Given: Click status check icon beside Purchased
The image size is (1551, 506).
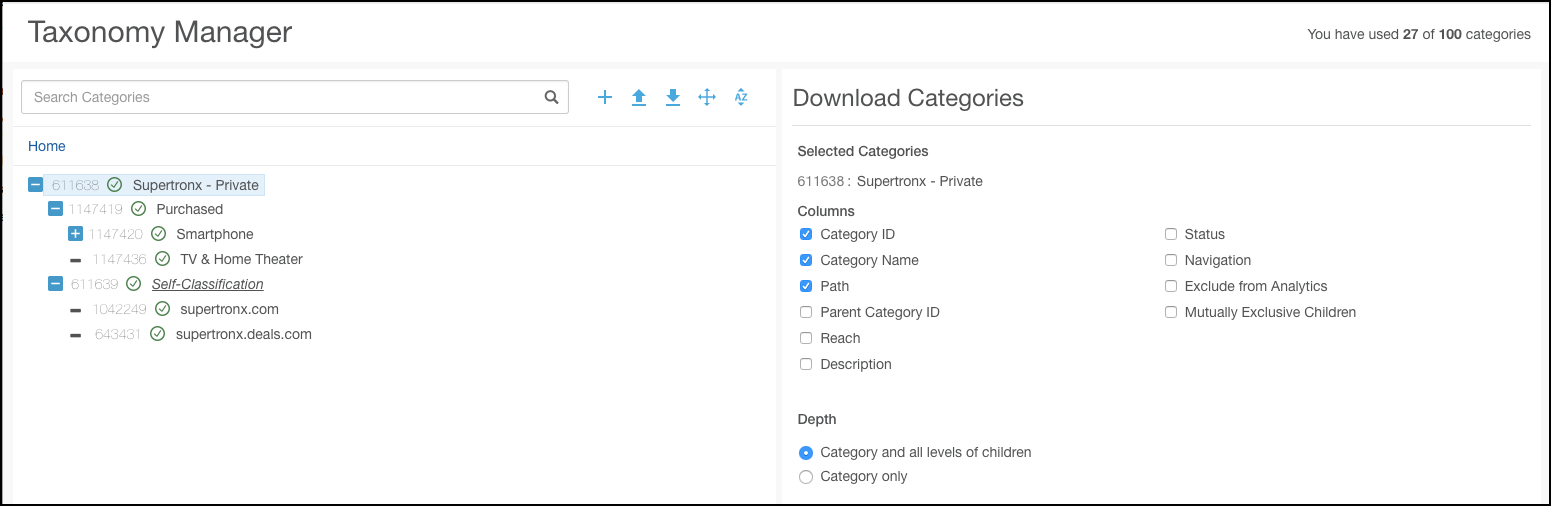Looking at the screenshot, I should click(x=138, y=209).
